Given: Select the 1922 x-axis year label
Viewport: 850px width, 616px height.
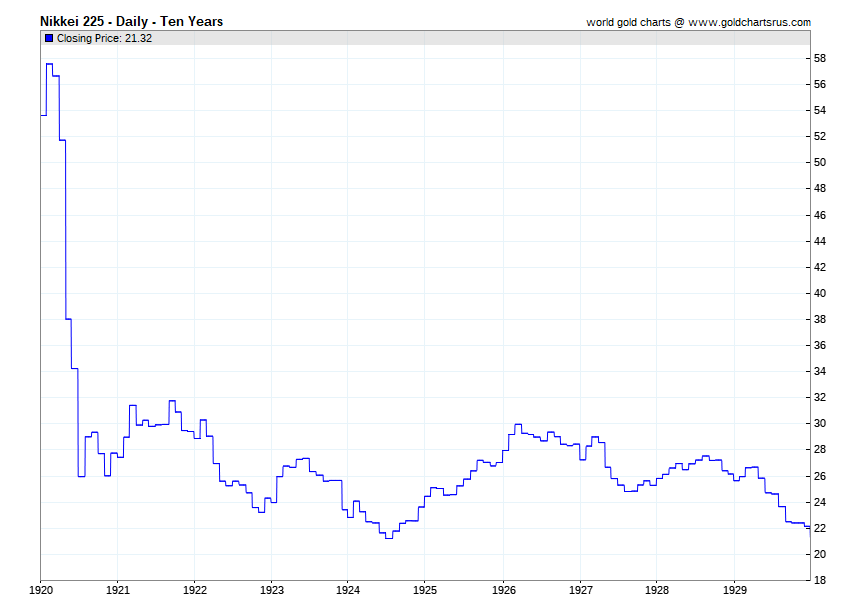Looking at the screenshot, I should (195, 590).
